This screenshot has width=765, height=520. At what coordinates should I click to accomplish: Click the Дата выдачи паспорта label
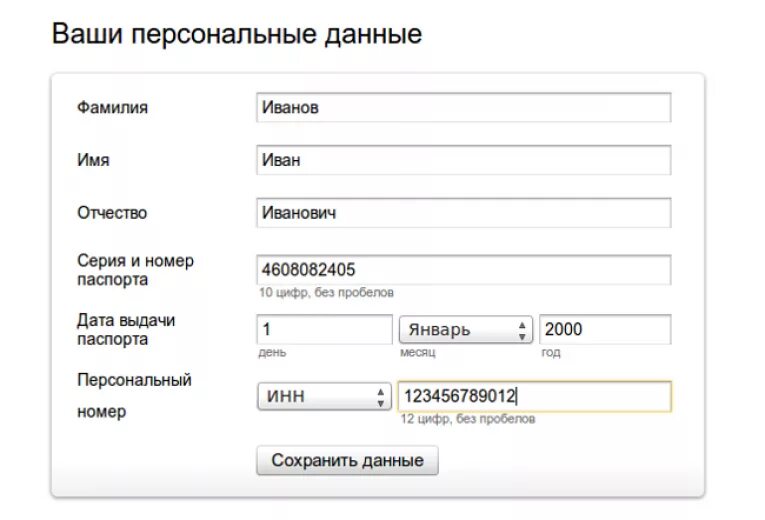[x=126, y=329]
